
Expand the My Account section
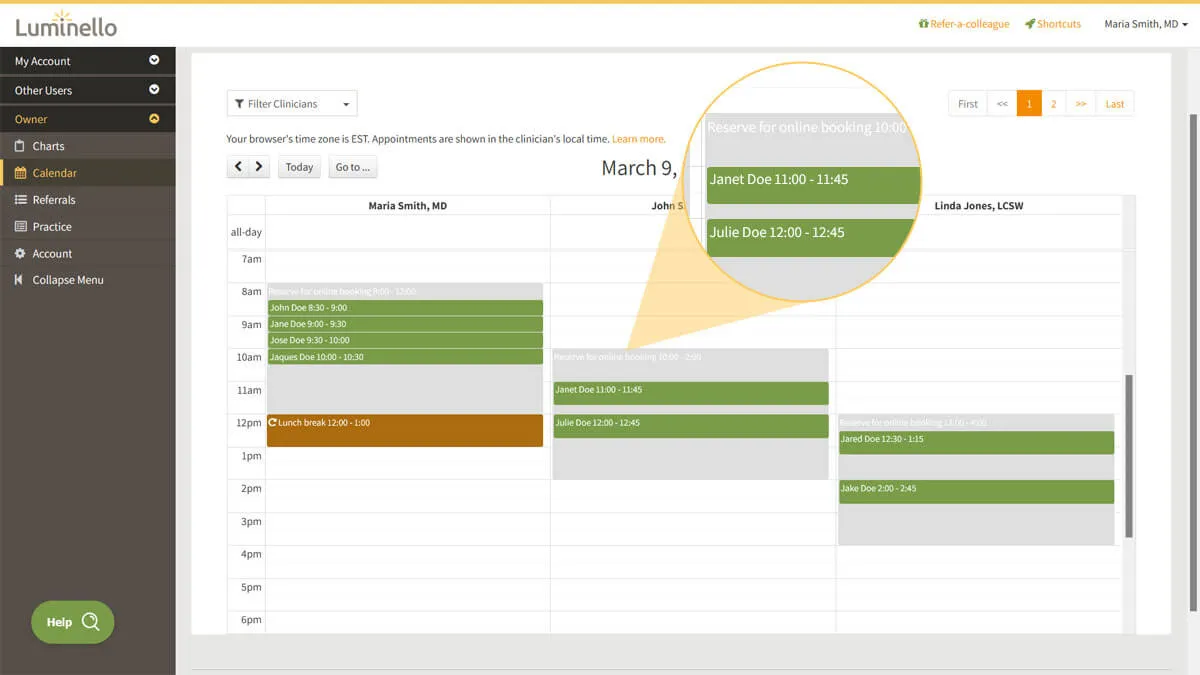[x=155, y=60]
